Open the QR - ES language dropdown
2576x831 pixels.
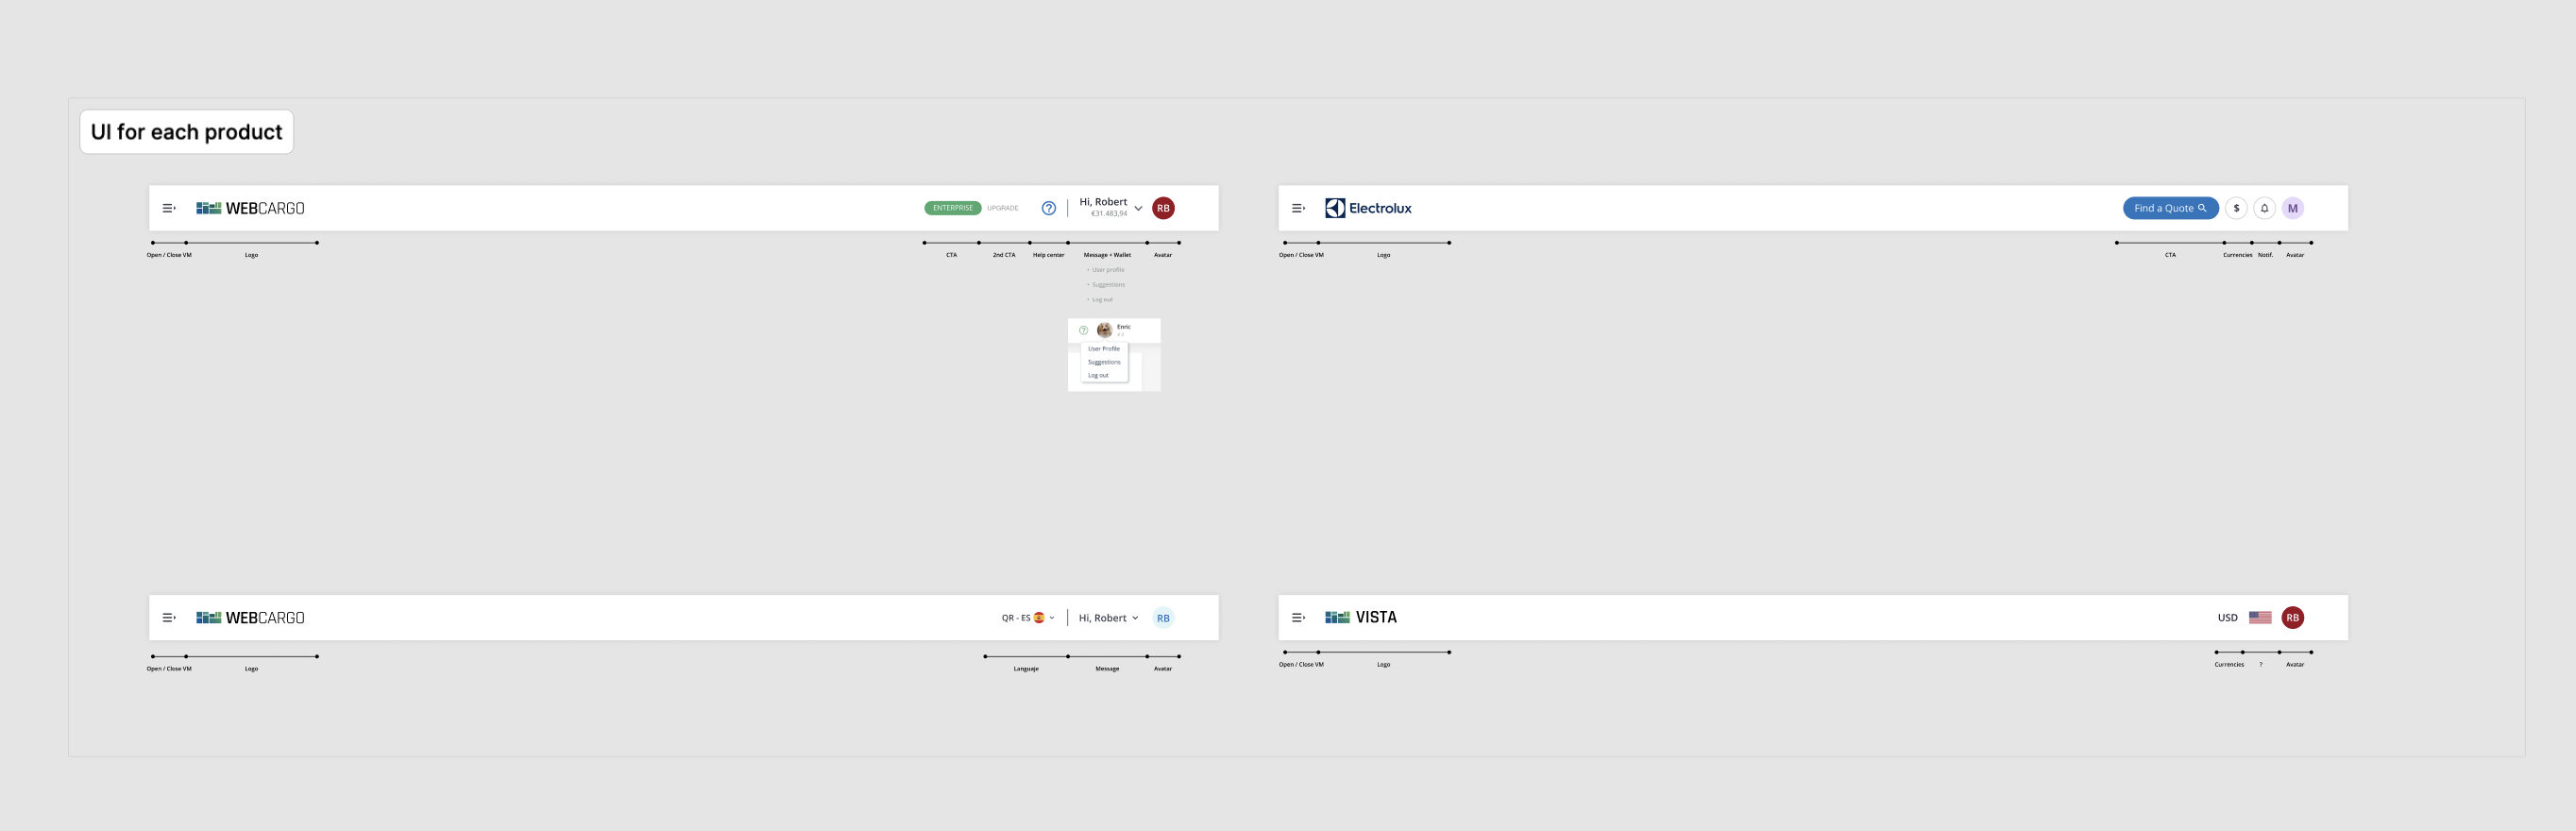click(x=1028, y=618)
